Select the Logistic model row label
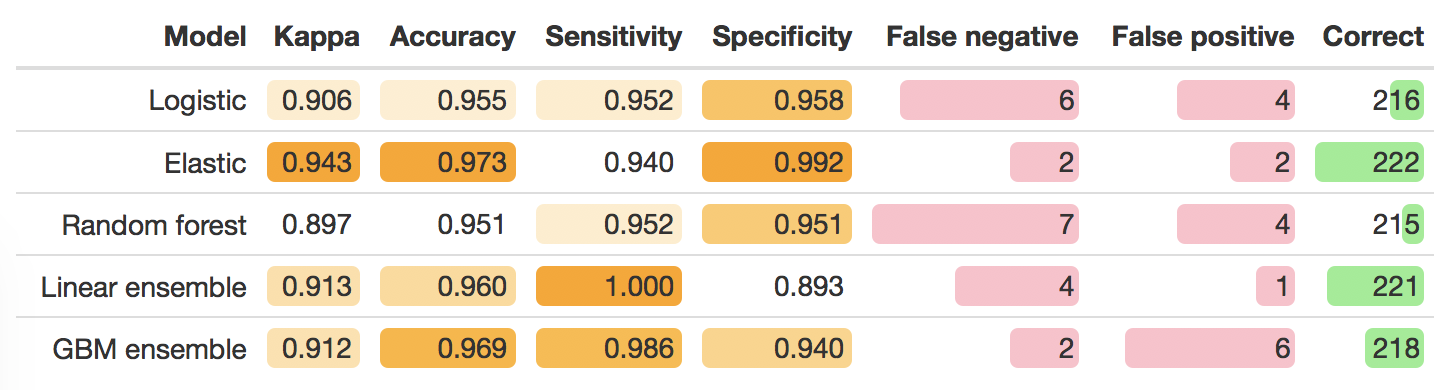Image resolution: width=1438 pixels, height=390 pixels. coord(197,101)
